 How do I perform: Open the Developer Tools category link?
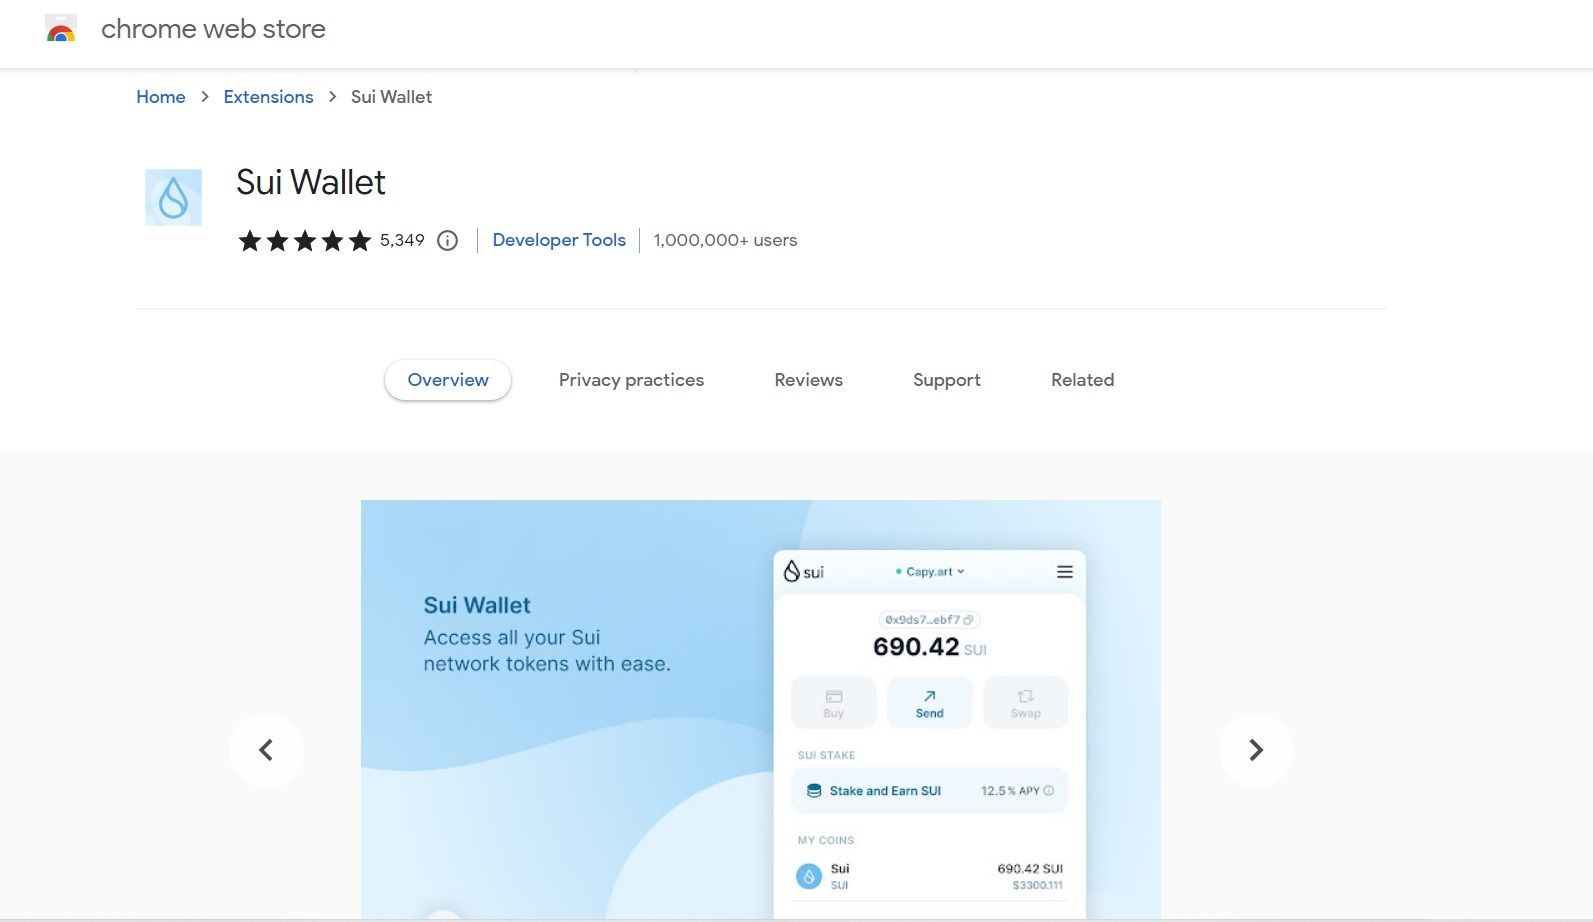click(559, 240)
